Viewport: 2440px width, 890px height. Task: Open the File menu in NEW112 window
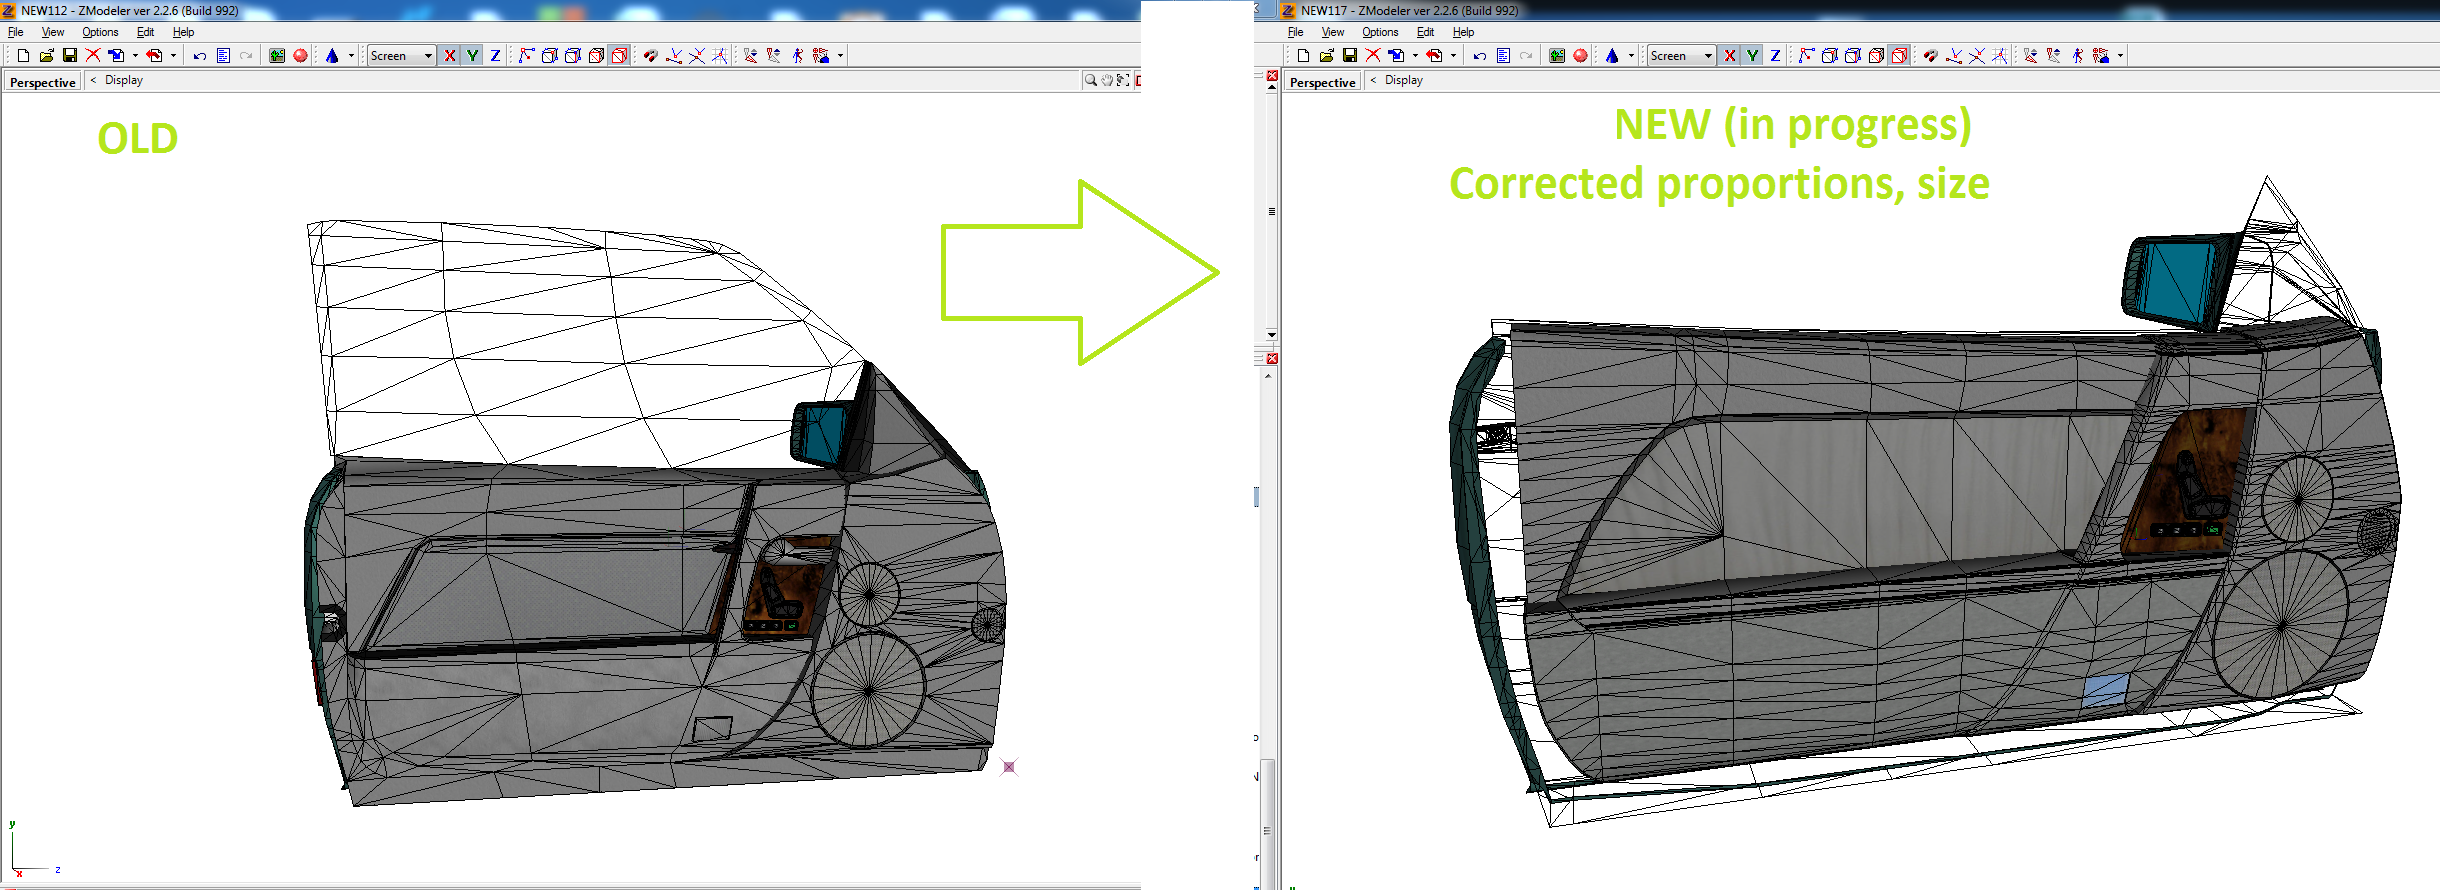(x=15, y=32)
